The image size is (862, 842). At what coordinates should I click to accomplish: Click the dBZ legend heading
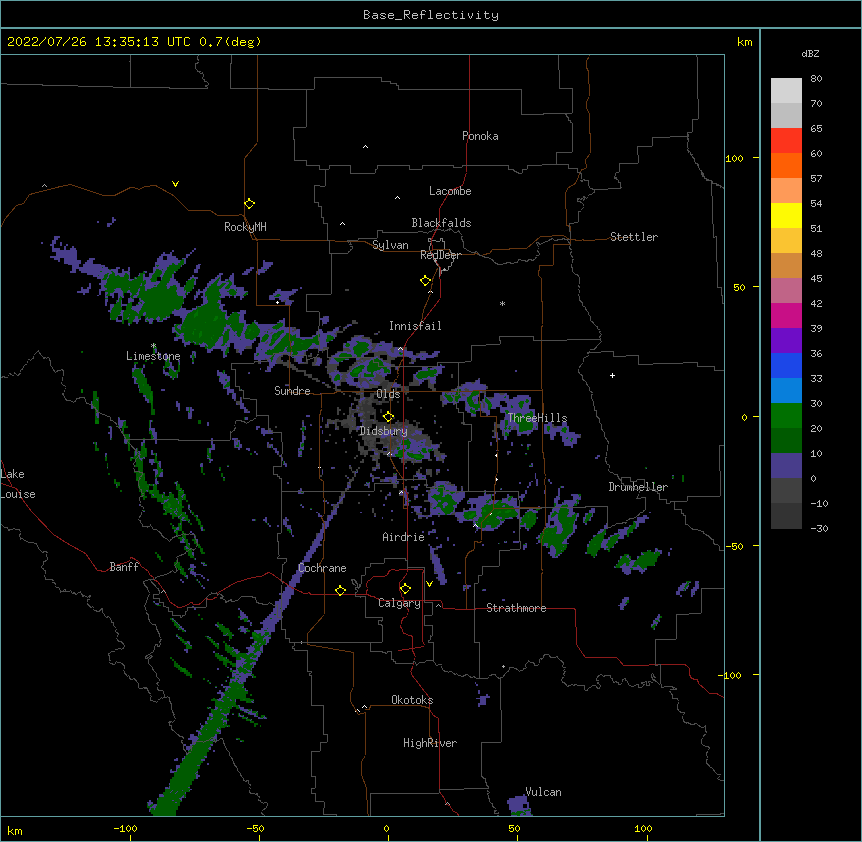pyautogui.click(x=810, y=53)
